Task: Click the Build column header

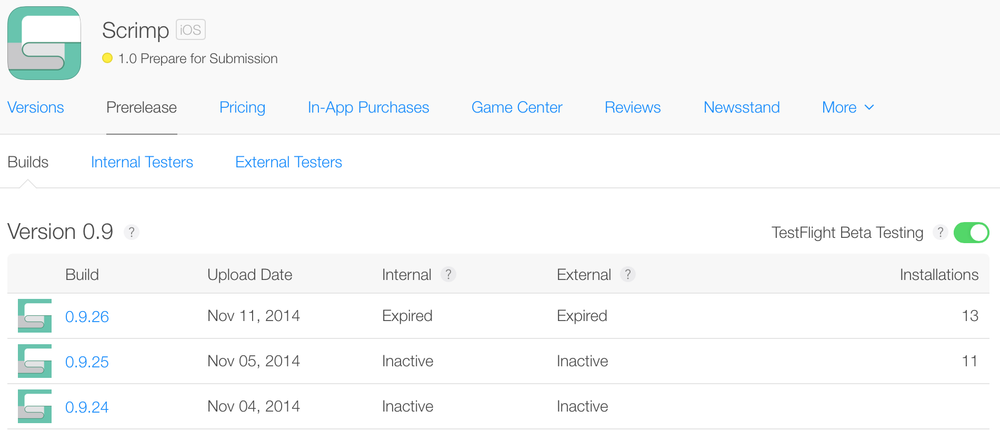Action: click(x=82, y=275)
